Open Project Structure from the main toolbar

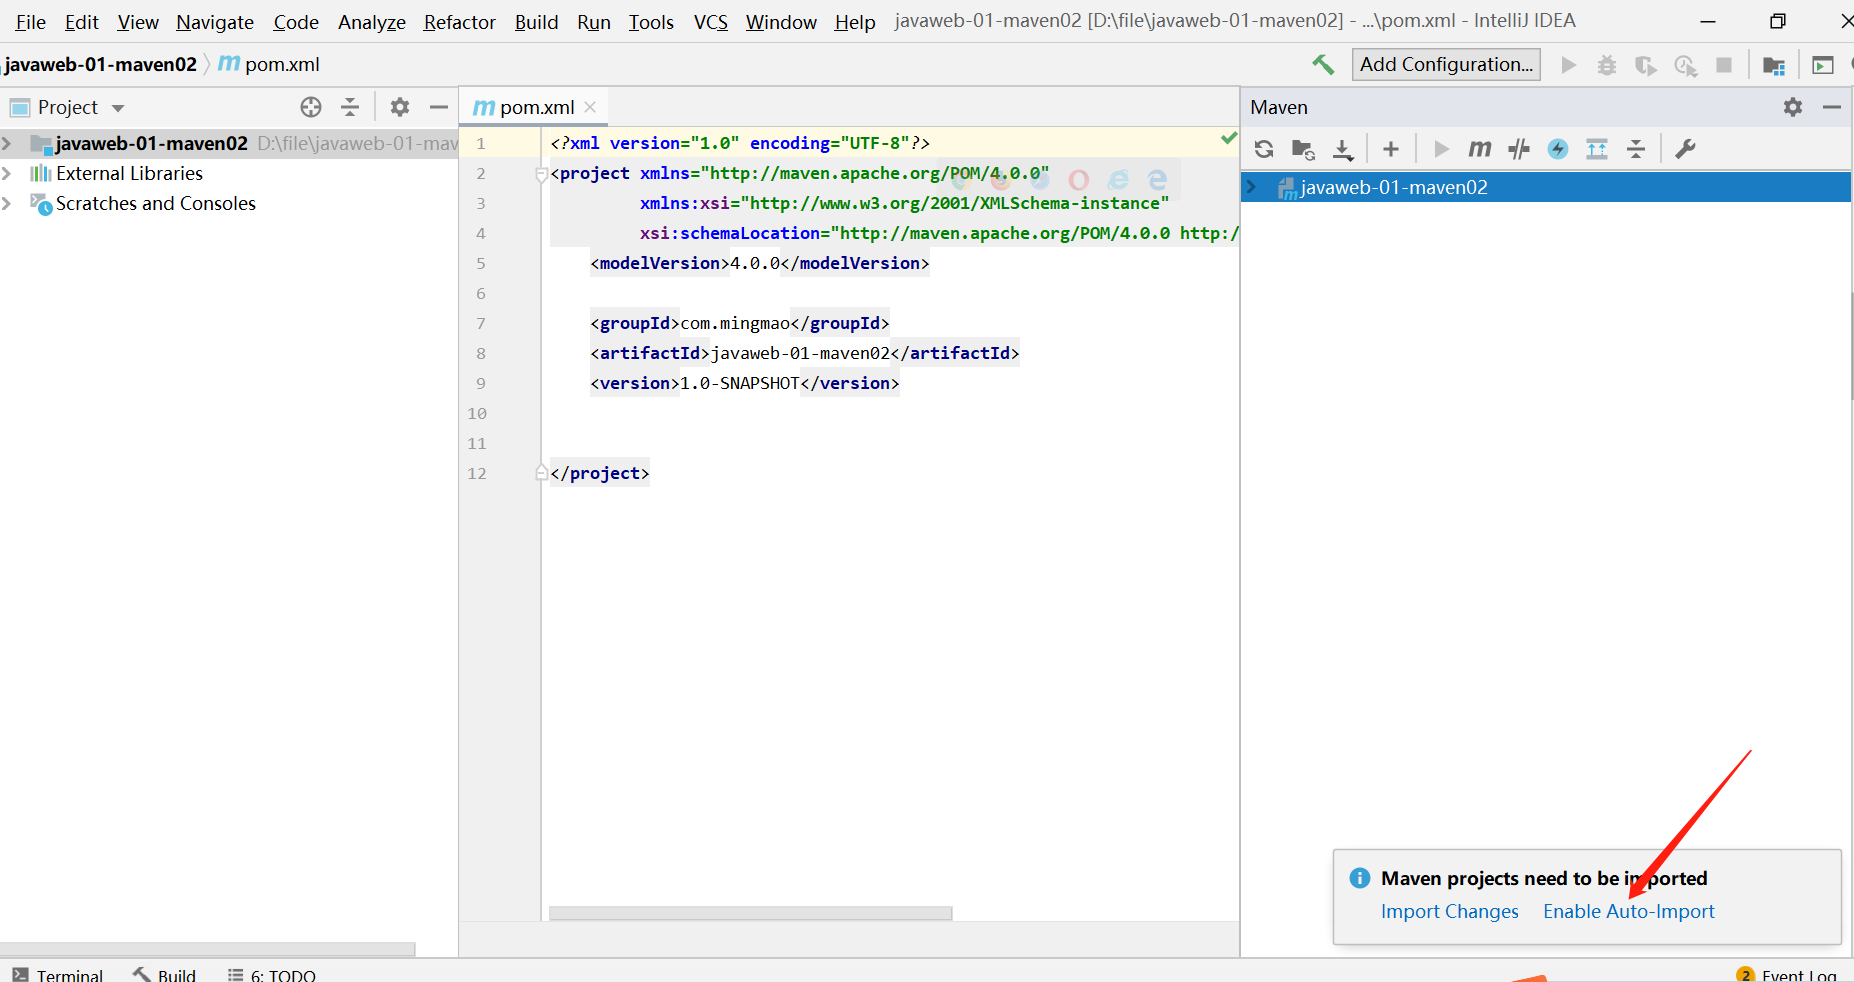point(1774,65)
